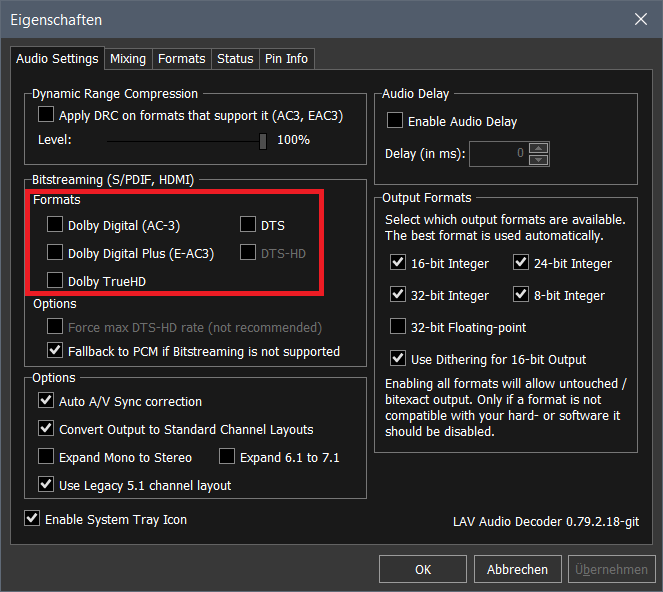This screenshot has width=663, height=592.
Task: Increase the audio delay with up arrow
Action: 538,148
